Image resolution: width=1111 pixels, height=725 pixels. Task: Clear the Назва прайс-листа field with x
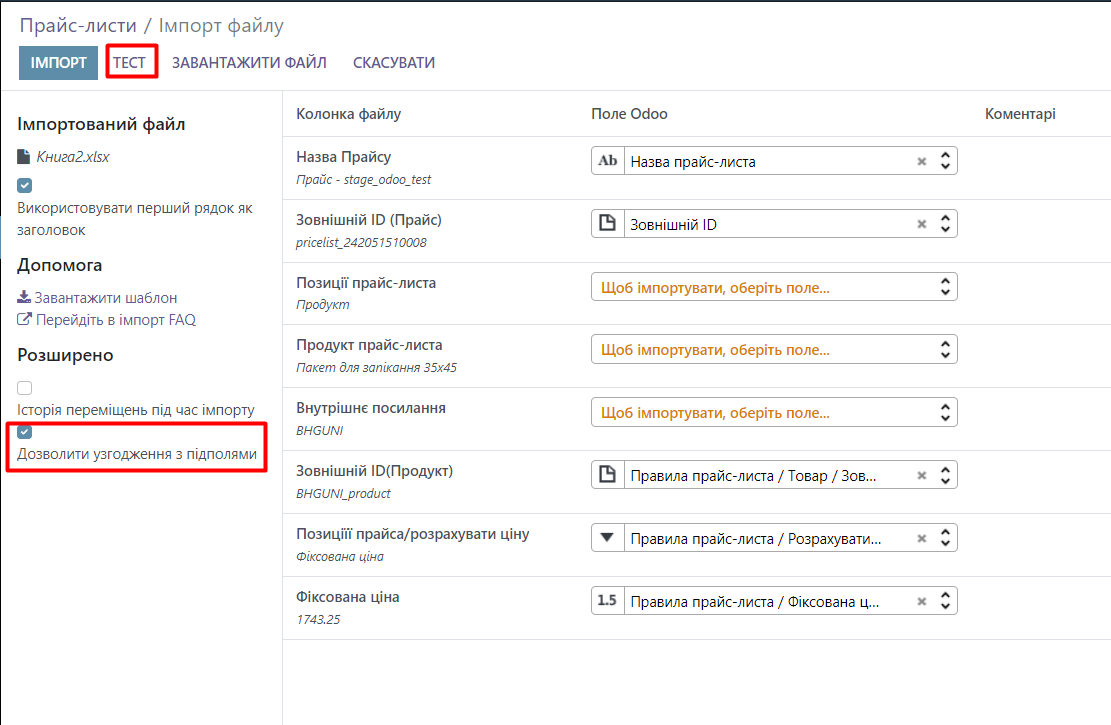point(922,162)
